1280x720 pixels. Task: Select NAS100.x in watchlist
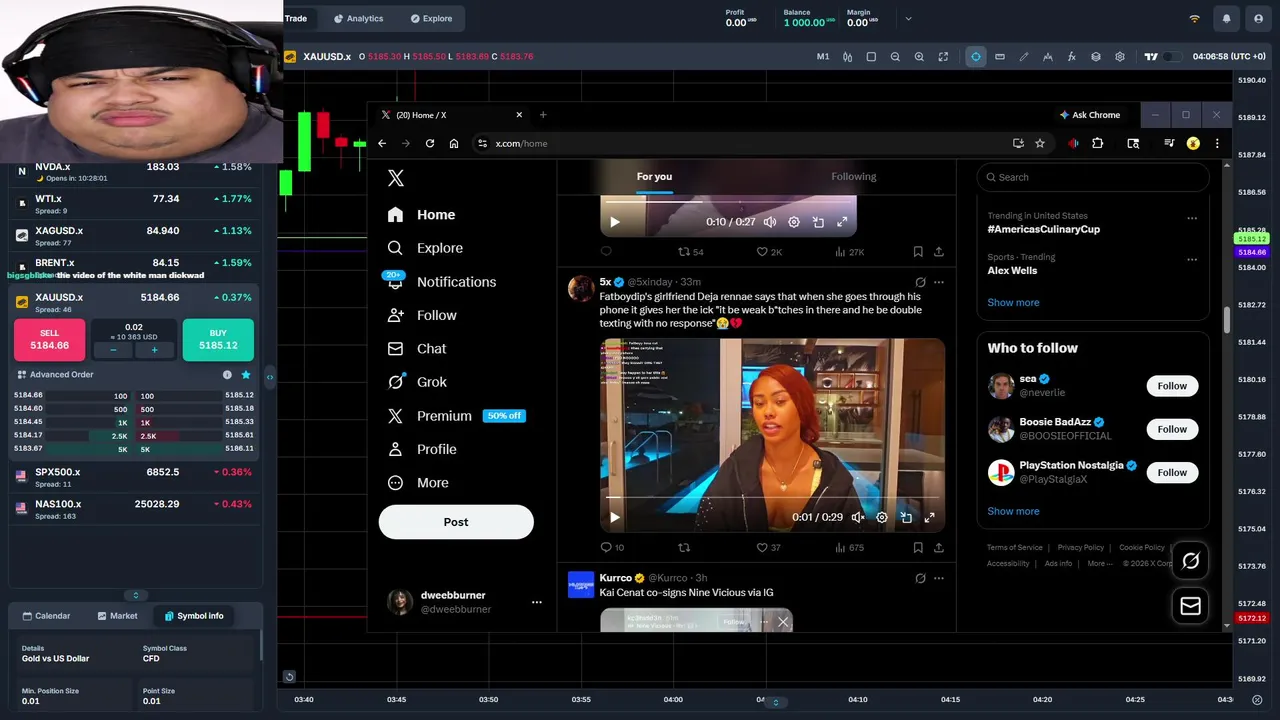tap(134, 509)
